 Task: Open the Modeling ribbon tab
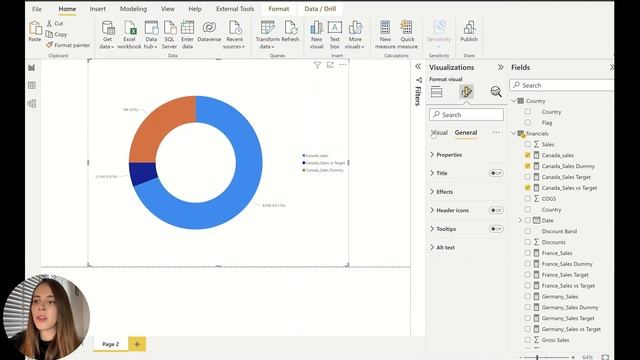point(133,9)
